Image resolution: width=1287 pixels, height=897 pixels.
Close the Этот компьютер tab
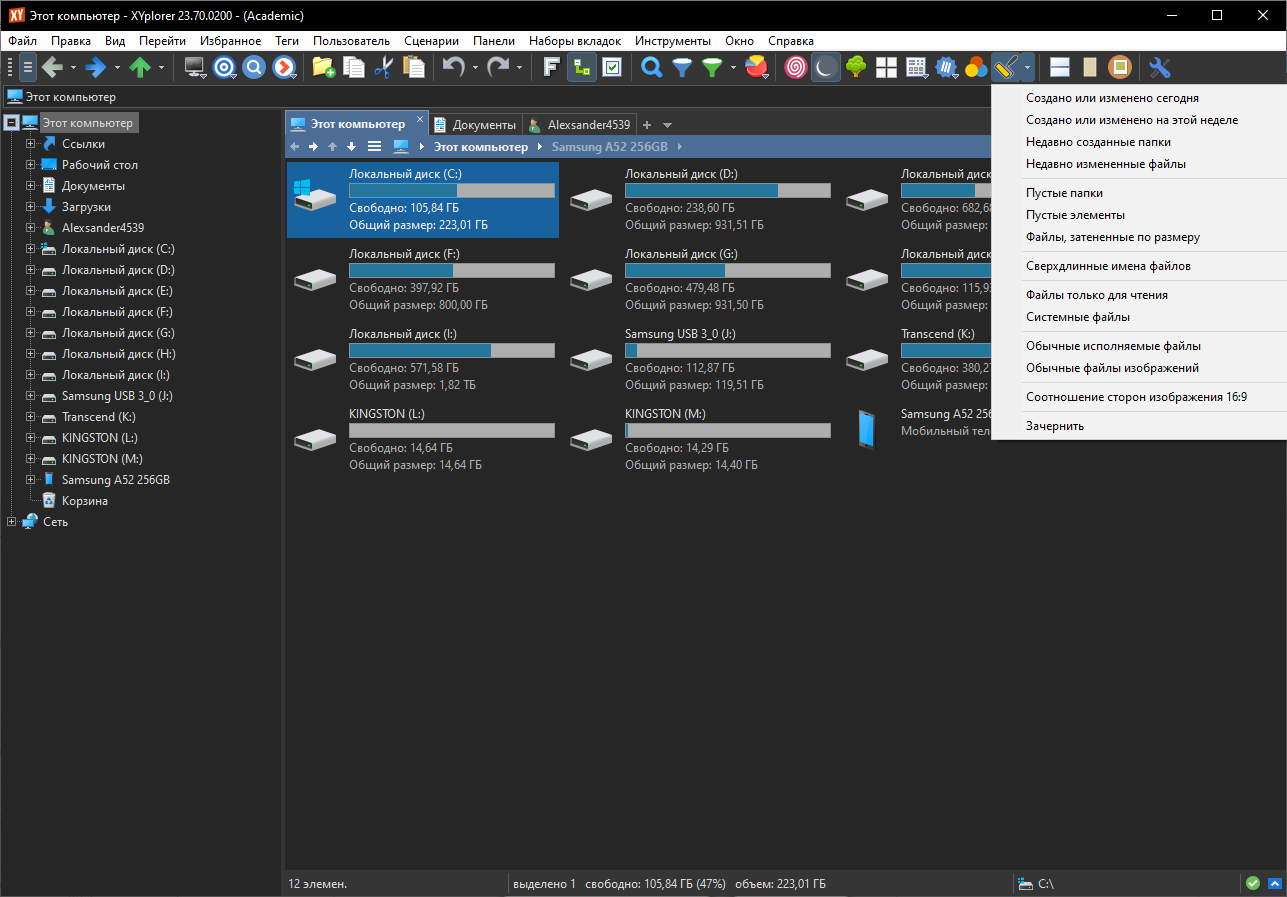point(420,119)
